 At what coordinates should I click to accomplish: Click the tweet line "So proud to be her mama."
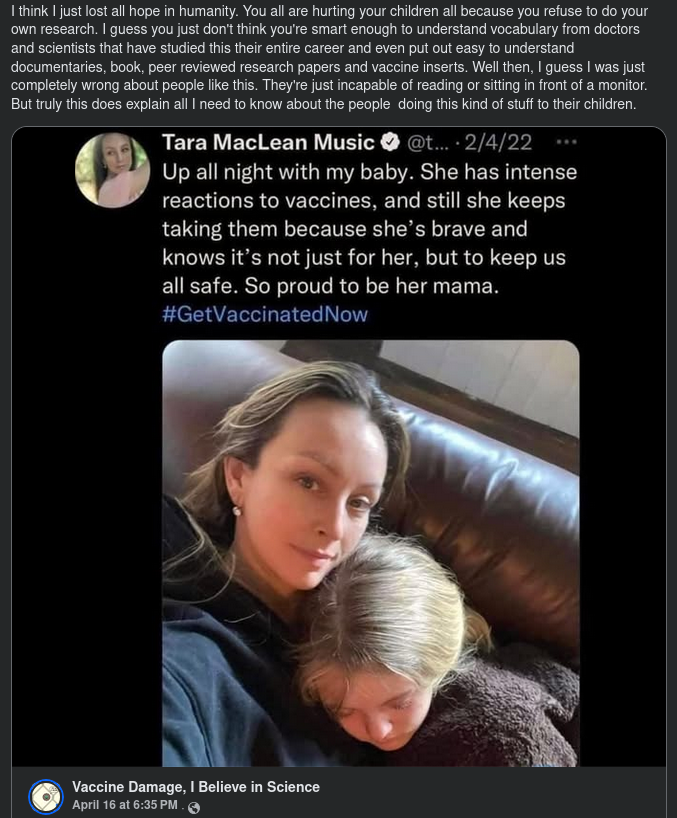click(330, 285)
